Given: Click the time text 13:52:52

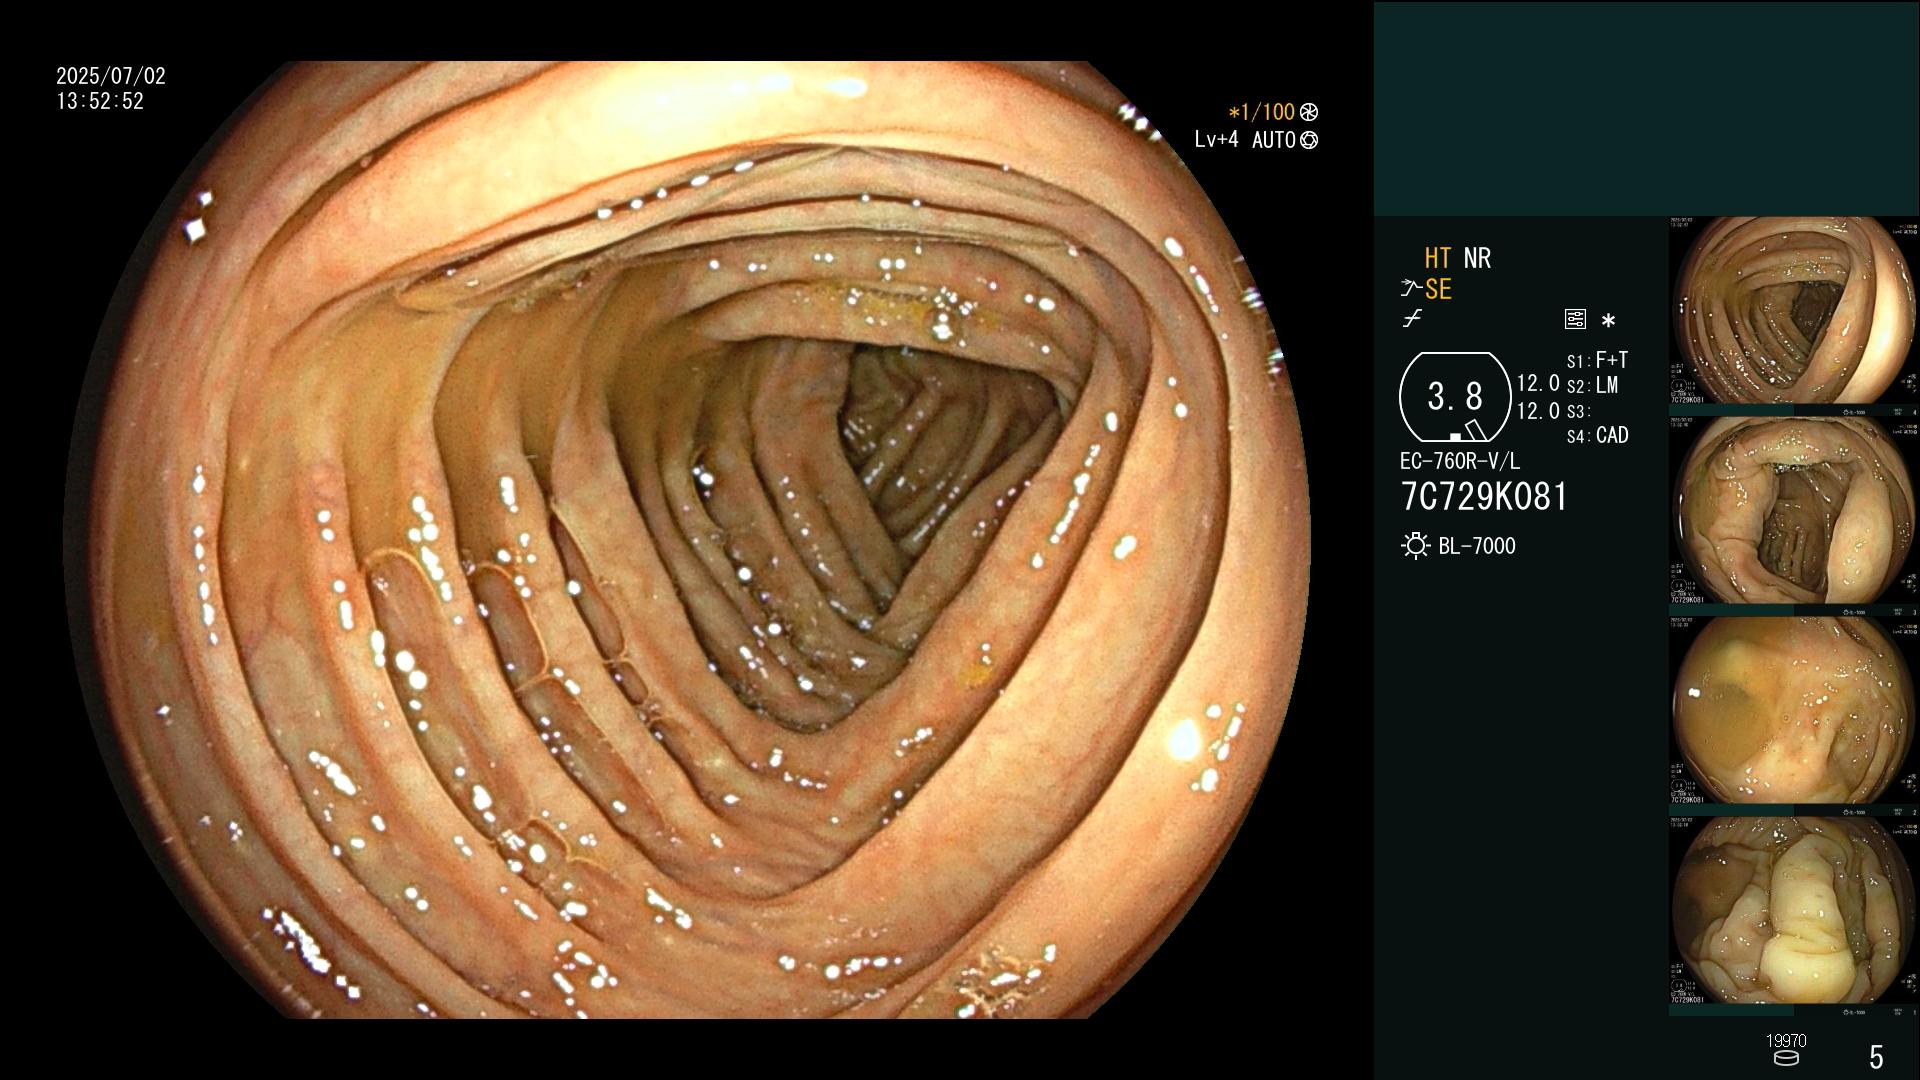Looking at the screenshot, I should (x=100, y=102).
